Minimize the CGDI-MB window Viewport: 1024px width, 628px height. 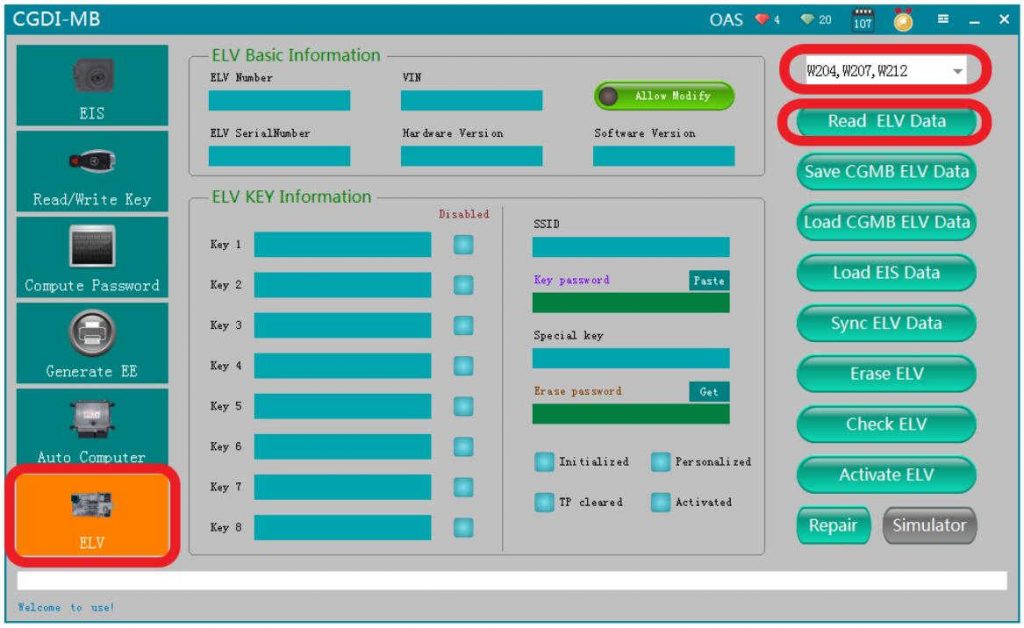coord(974,20)
